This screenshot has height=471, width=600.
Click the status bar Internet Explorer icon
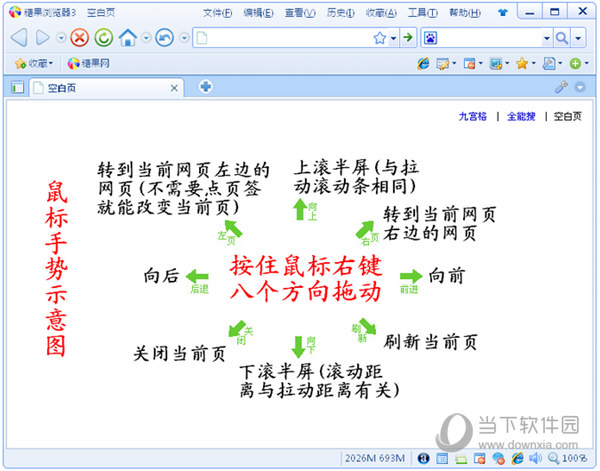coord(517,458)
